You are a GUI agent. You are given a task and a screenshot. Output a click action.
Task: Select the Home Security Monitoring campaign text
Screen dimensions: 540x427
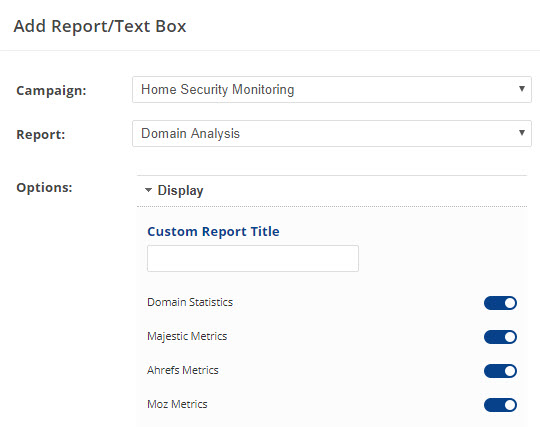(218, 90)
